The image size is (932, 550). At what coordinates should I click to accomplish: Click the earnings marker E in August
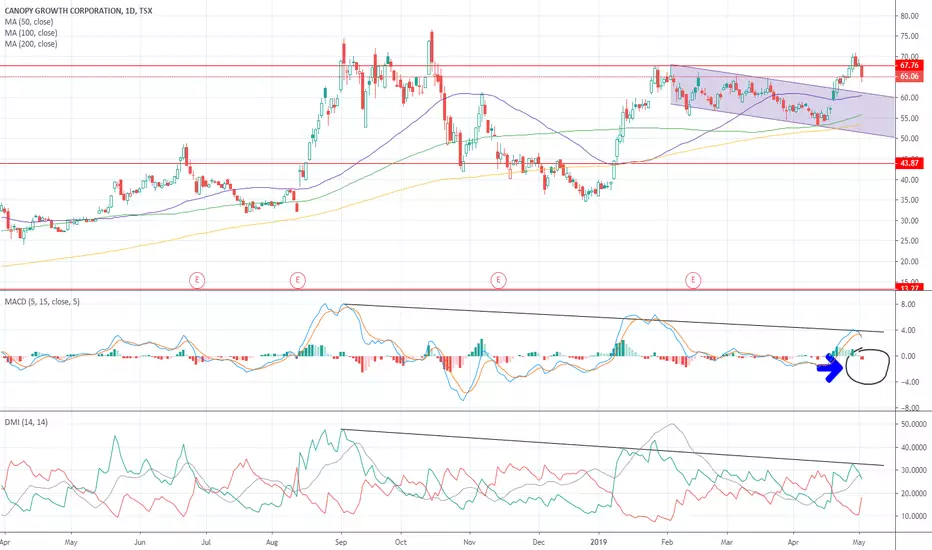tap(297, 279)
